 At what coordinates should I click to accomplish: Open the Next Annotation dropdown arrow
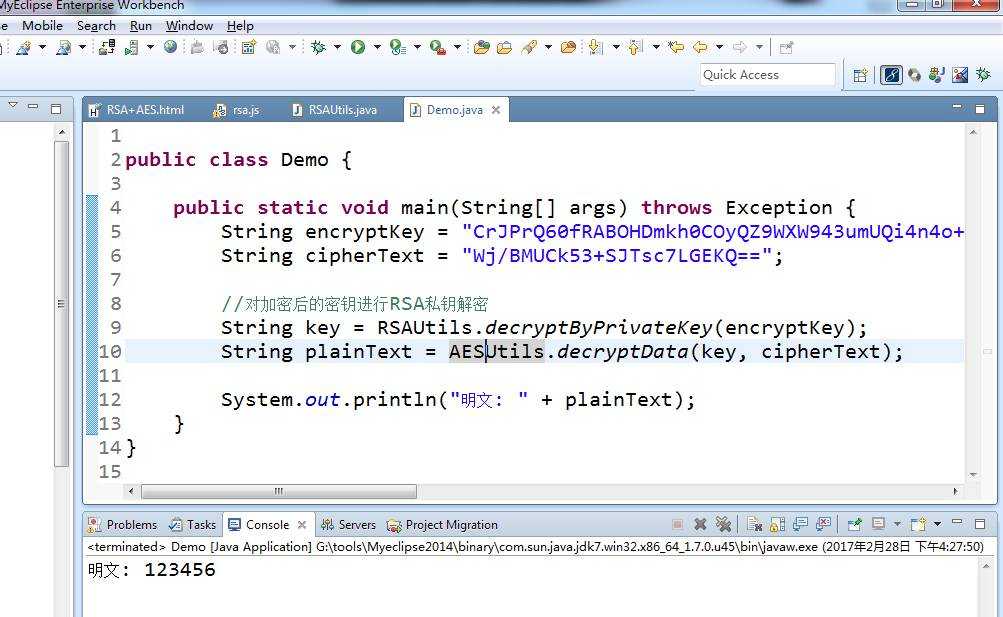(616, 47)
